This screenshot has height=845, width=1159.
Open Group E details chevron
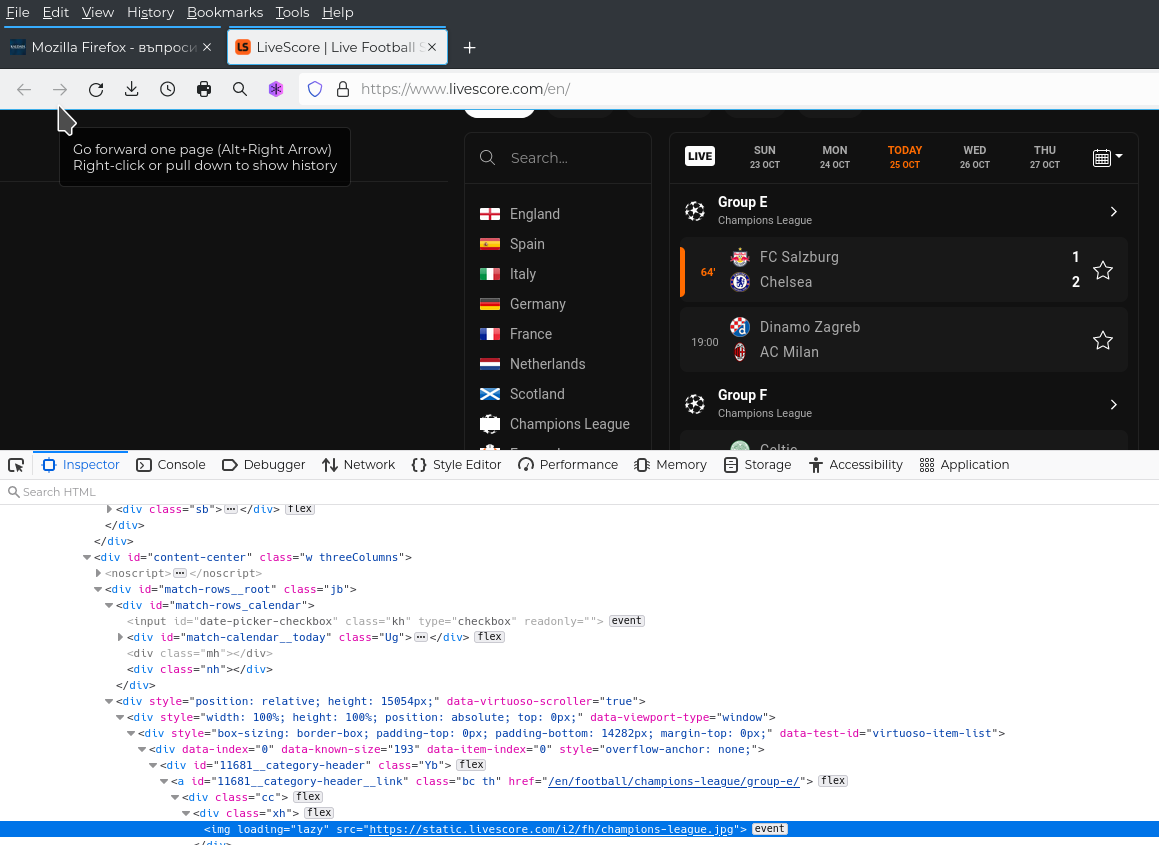tap(1114, 211)
